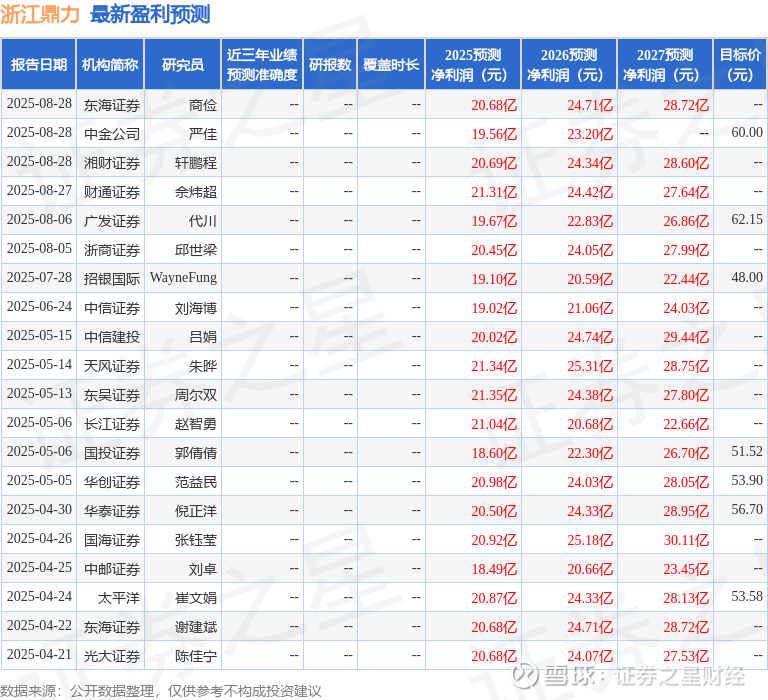Viewport: 768px width, 700px height.
Task: Click researcher name 范益民
Action: point(195,482)
